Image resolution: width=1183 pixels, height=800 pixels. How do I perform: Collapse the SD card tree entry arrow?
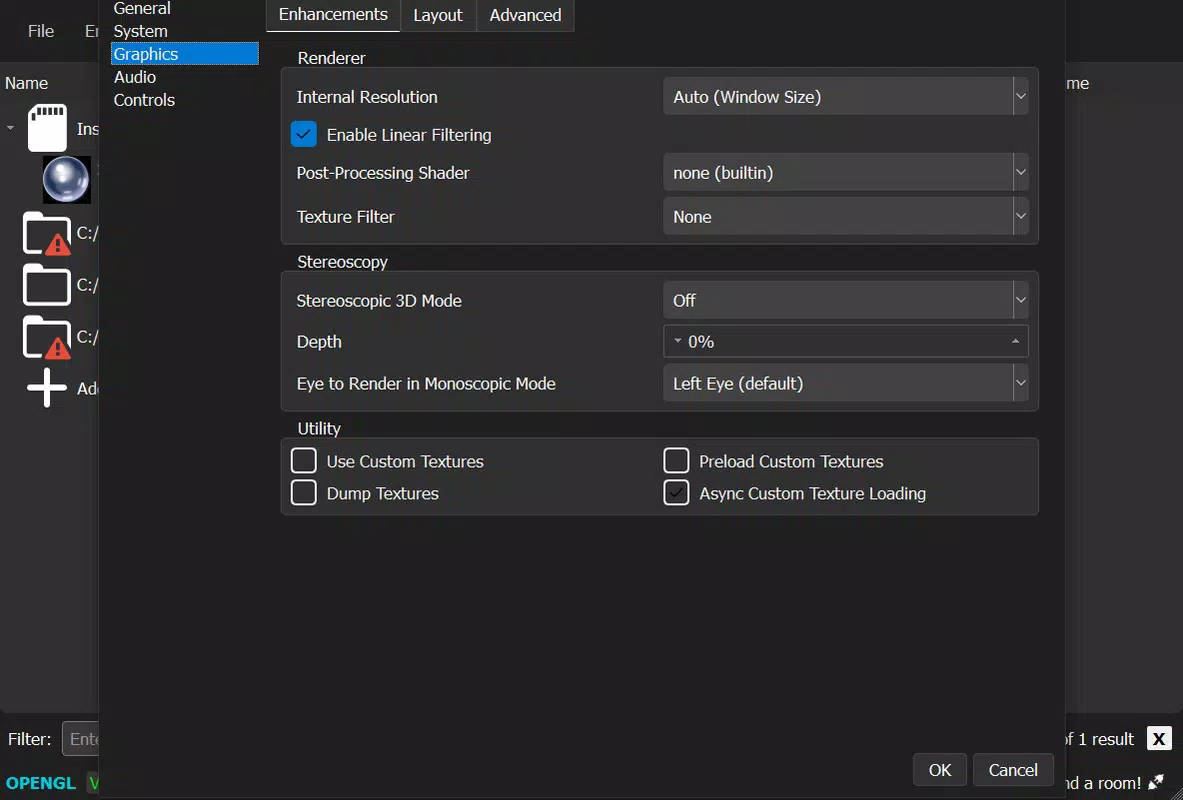(x=11, y=128)
